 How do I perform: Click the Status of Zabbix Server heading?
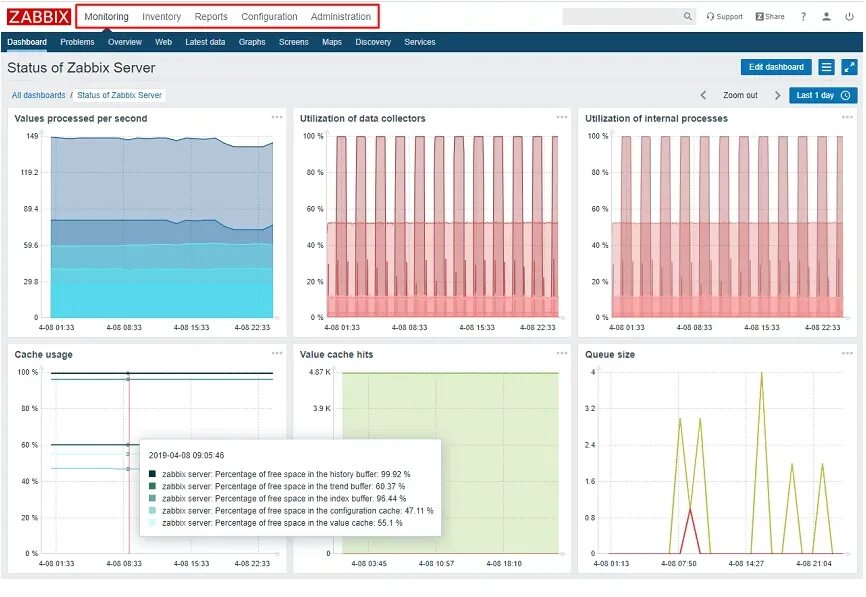coord(81,67)
